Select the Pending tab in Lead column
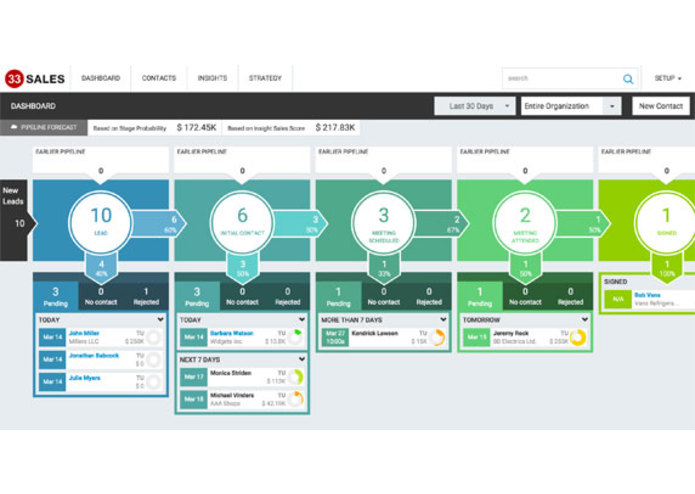 (x=56, y=296)
